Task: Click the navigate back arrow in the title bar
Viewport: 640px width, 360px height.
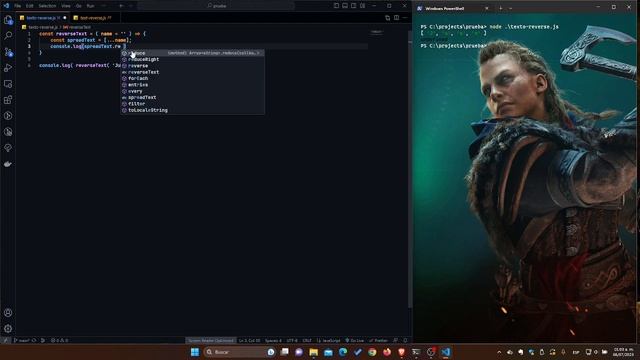Action: tap(121, 6)
